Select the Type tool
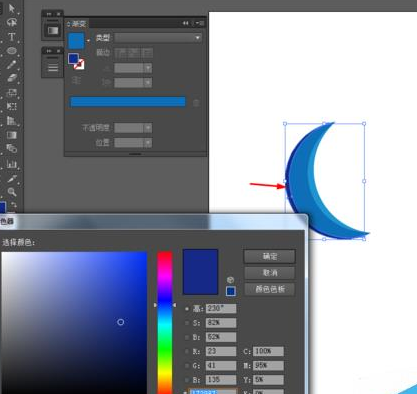 point(12,37)
